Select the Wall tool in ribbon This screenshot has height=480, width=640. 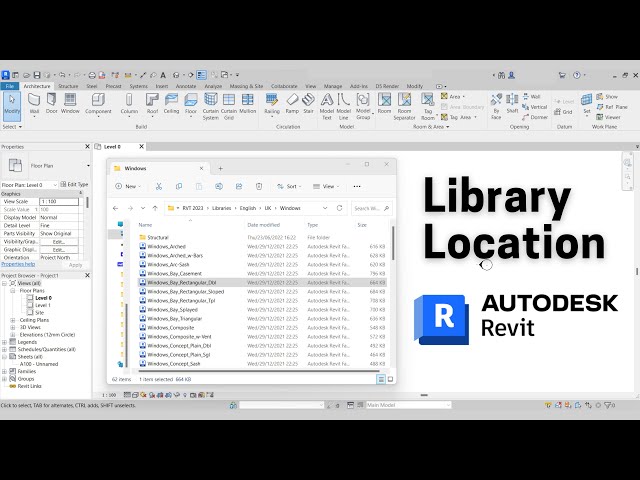34,104
